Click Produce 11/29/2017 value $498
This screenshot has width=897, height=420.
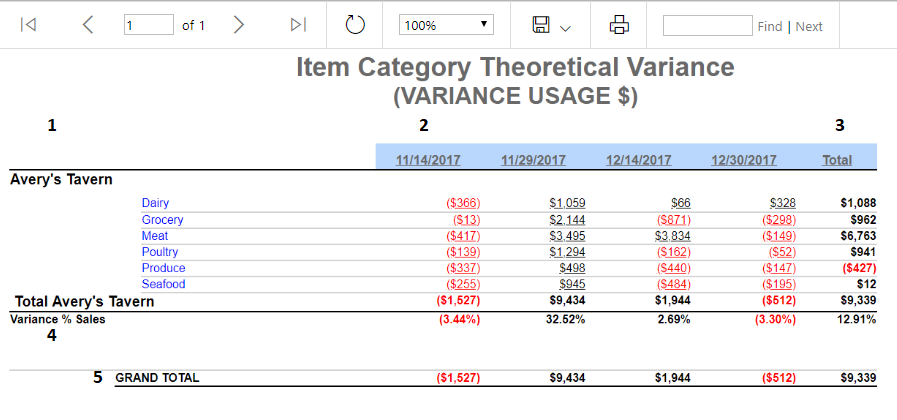572,268
